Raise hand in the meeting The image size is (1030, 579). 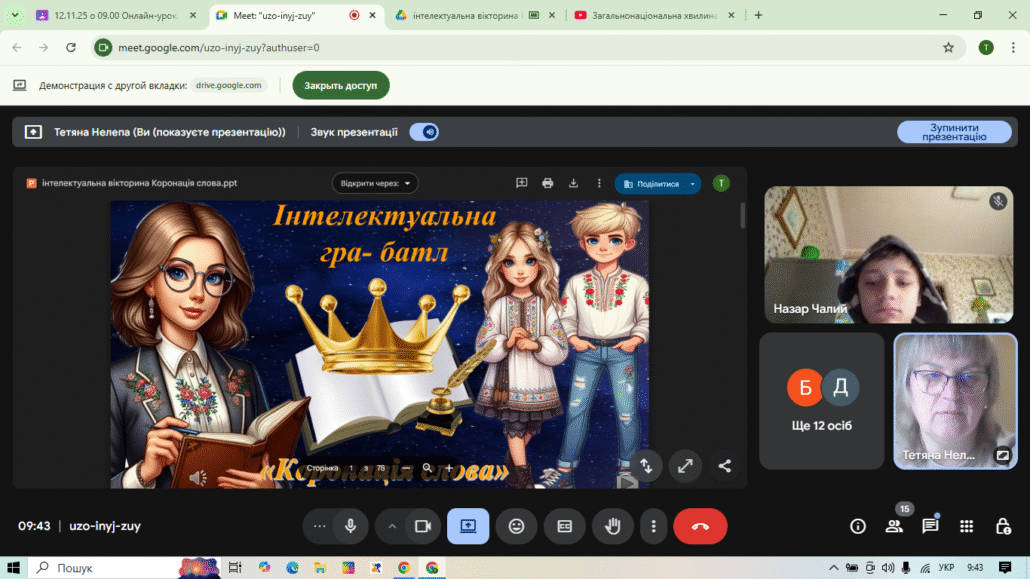612,526
